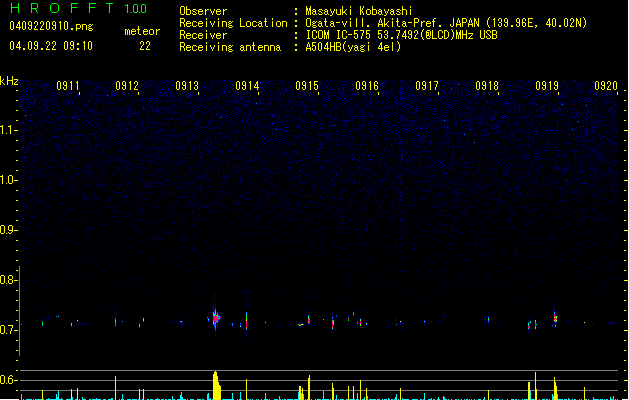Click the 0918 time marker
The height and width of the screenshot is (400, 629).
487,86
